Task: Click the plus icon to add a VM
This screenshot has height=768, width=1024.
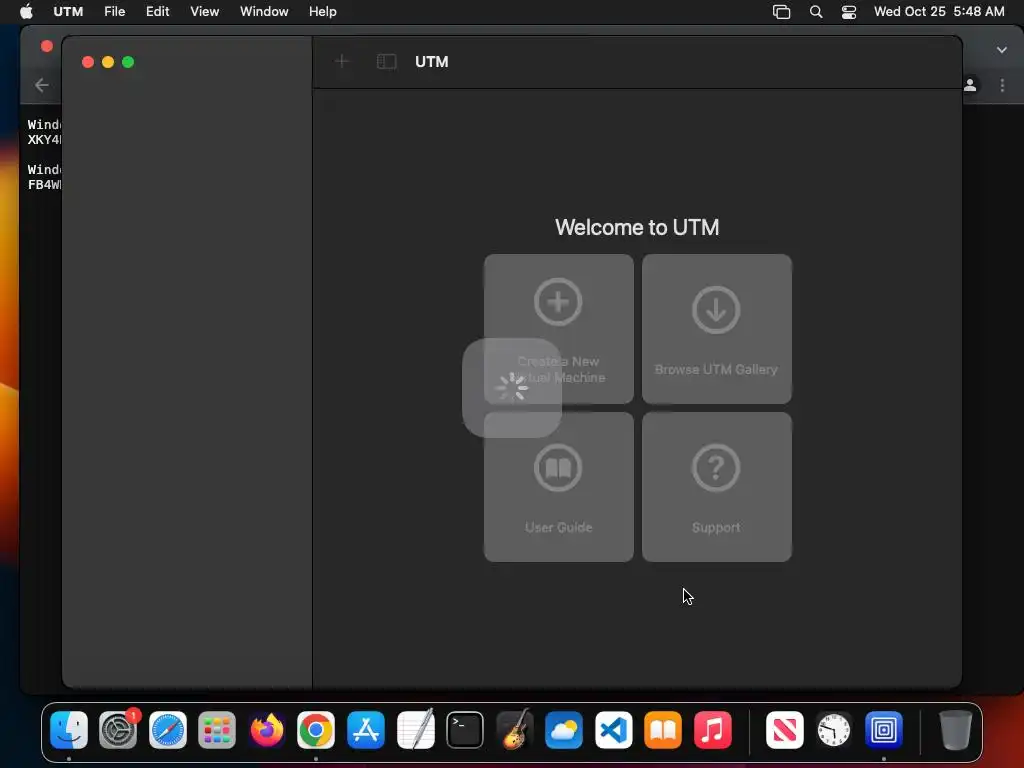Action: (342, 61)
